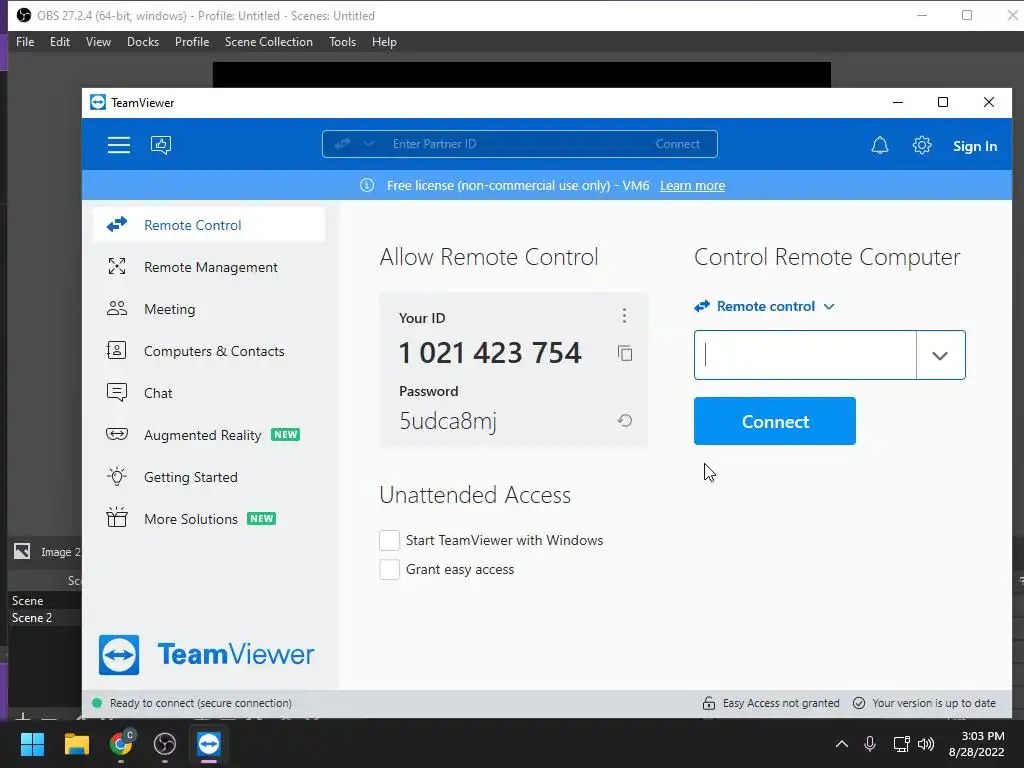Image resolution: width=1024 pixels, height=768 pixels.
Task: Select Scene in the OBS scenes list
Action: (x=44, y=601)
